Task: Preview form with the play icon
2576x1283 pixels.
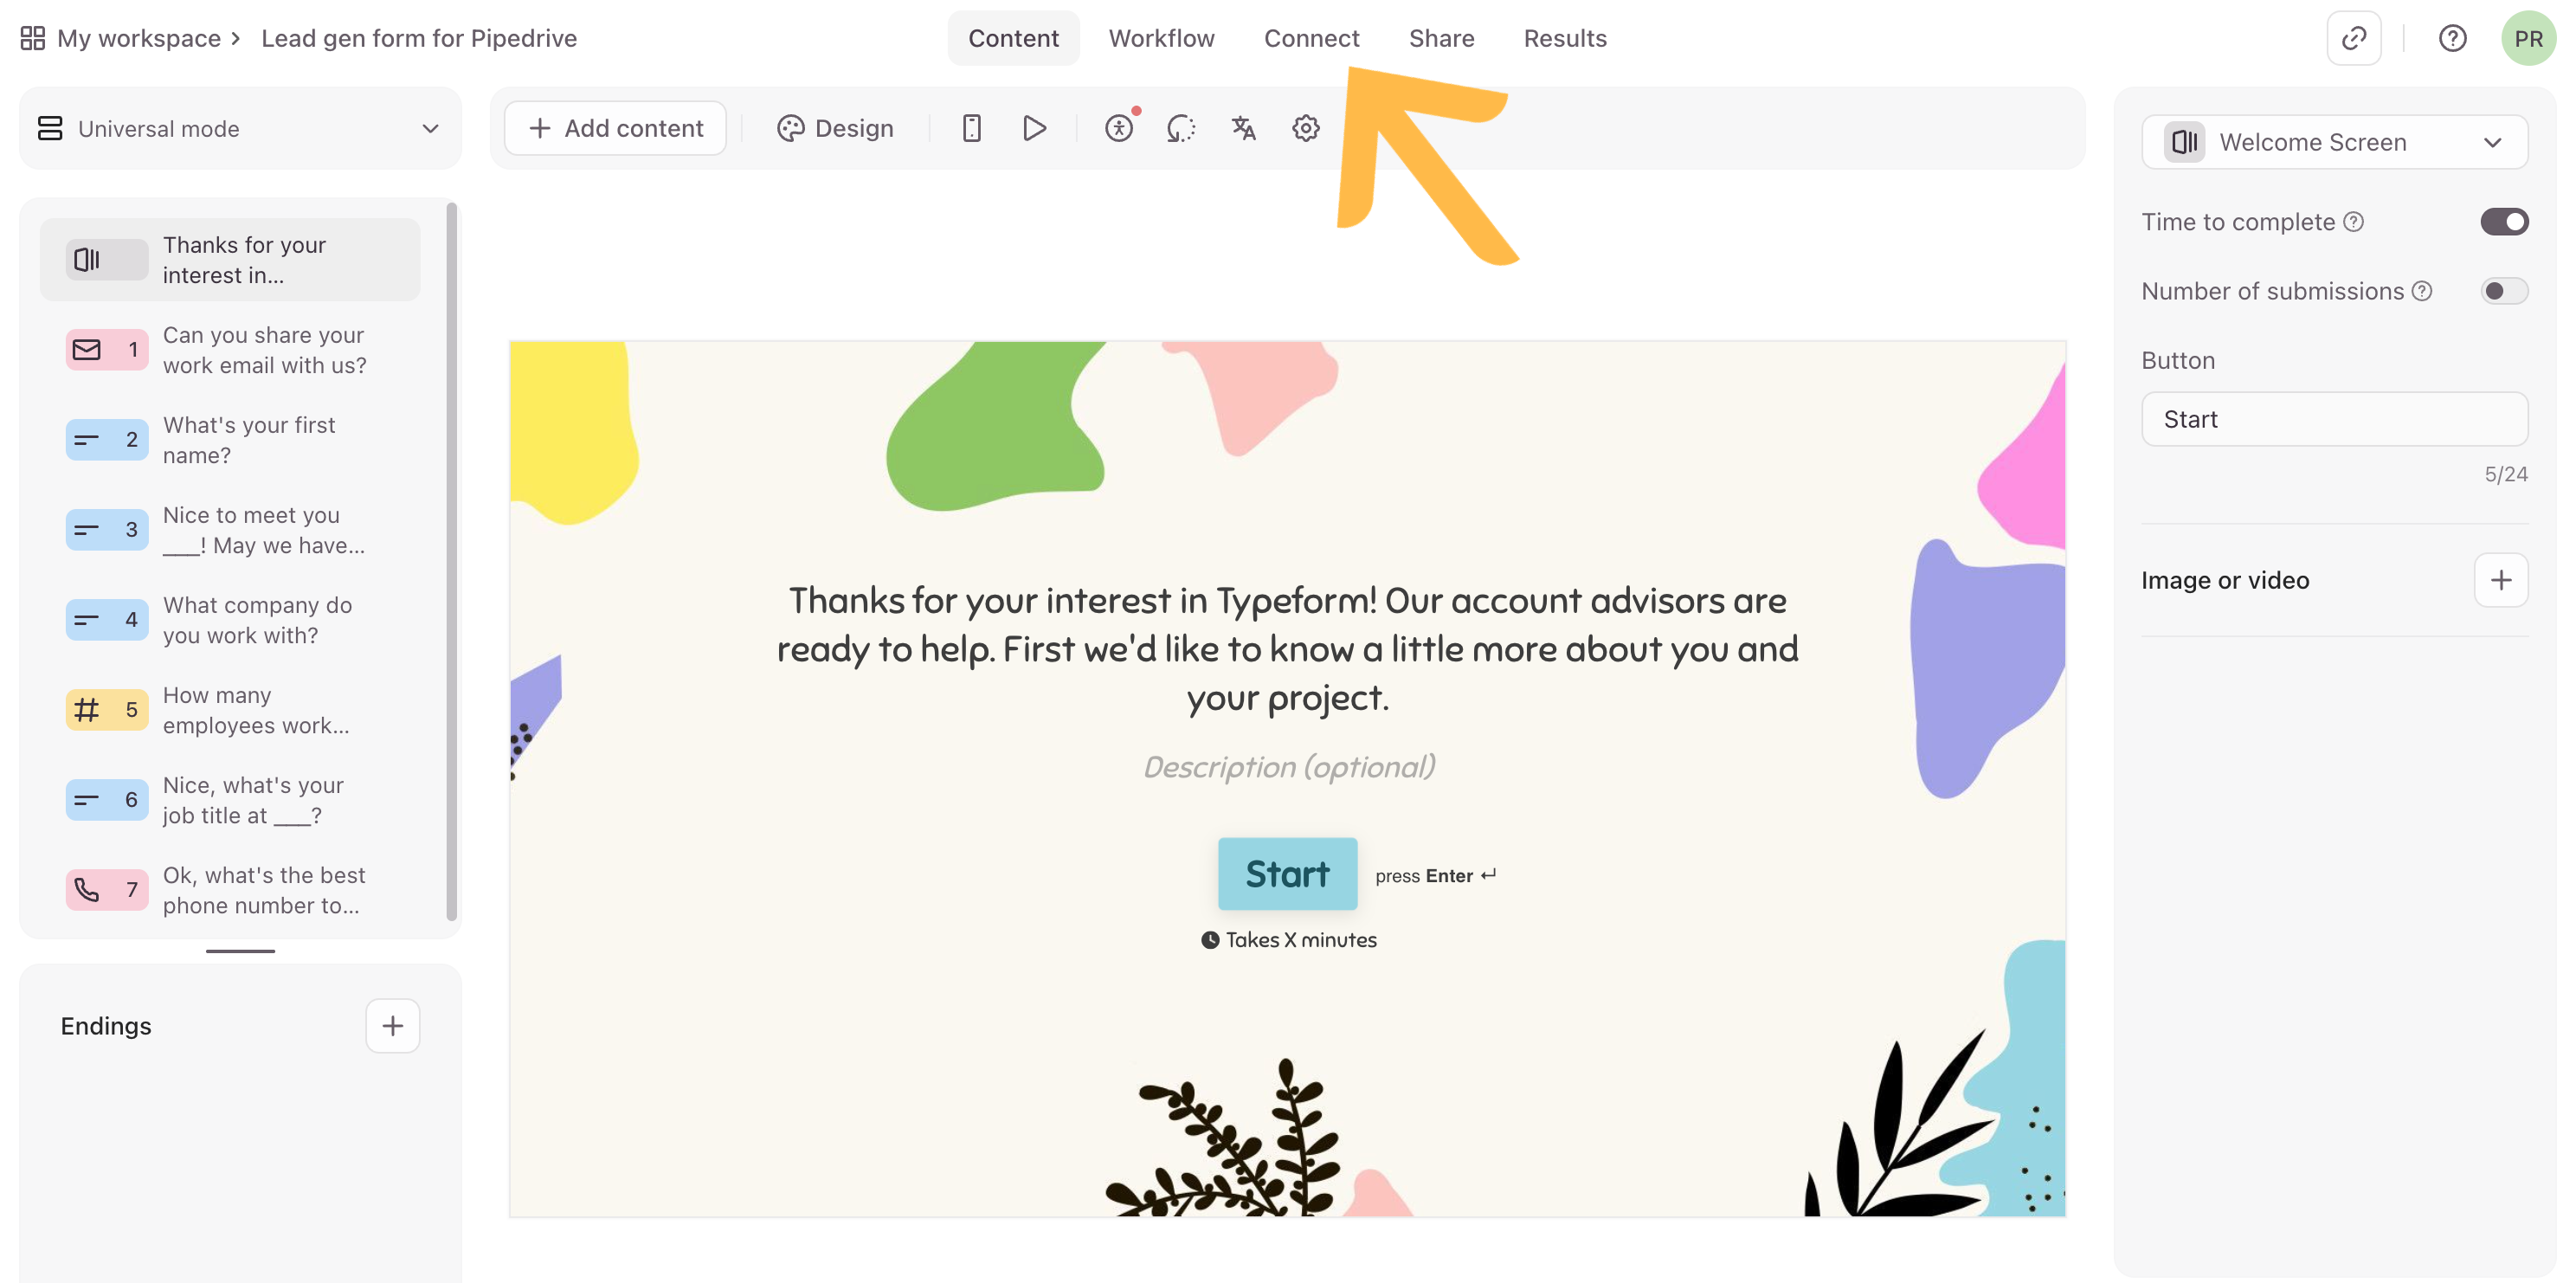Action: click(1034, 128)
